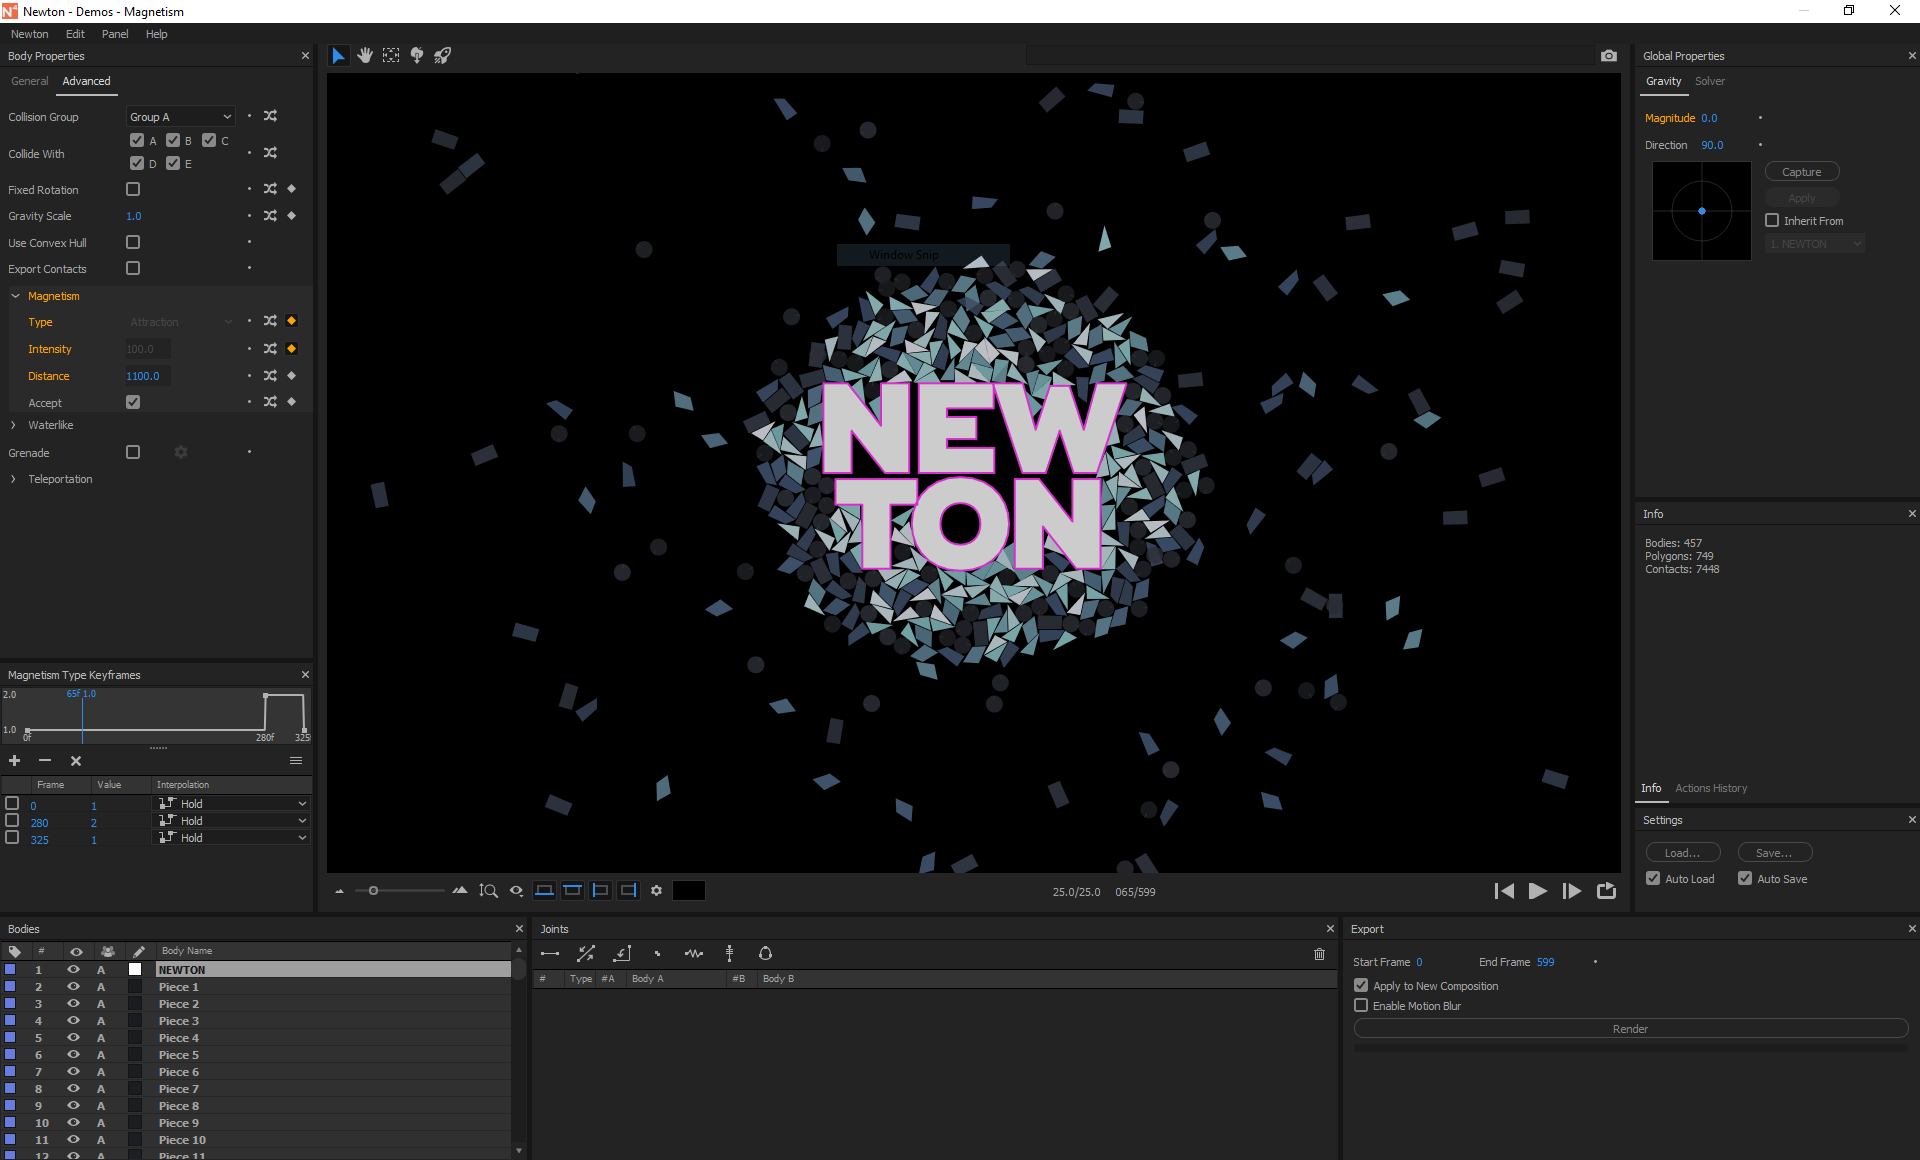Open interpolation dropdown for frame 325 keyframe
Viewport: 1920px width, 1160px height.
[x=232, y=838]
